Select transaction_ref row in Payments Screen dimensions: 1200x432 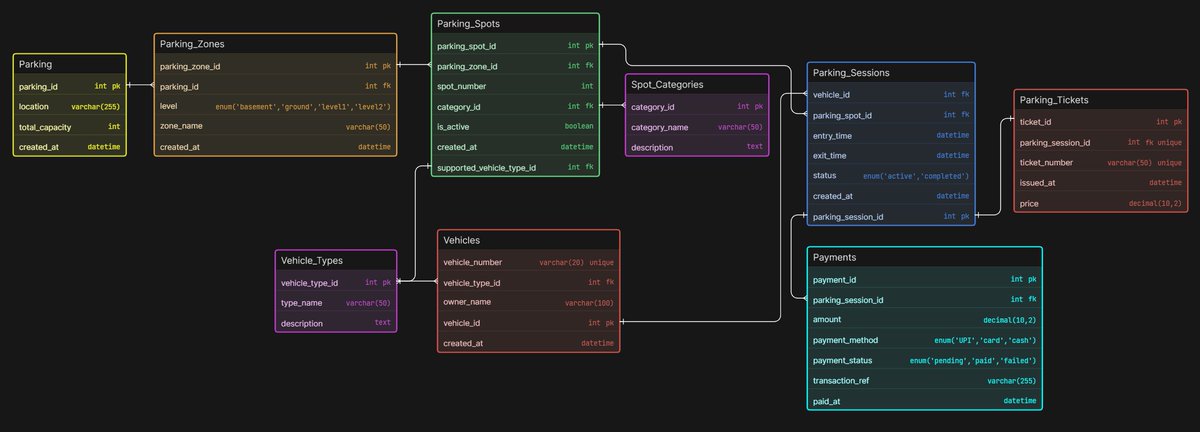point(925,380)
